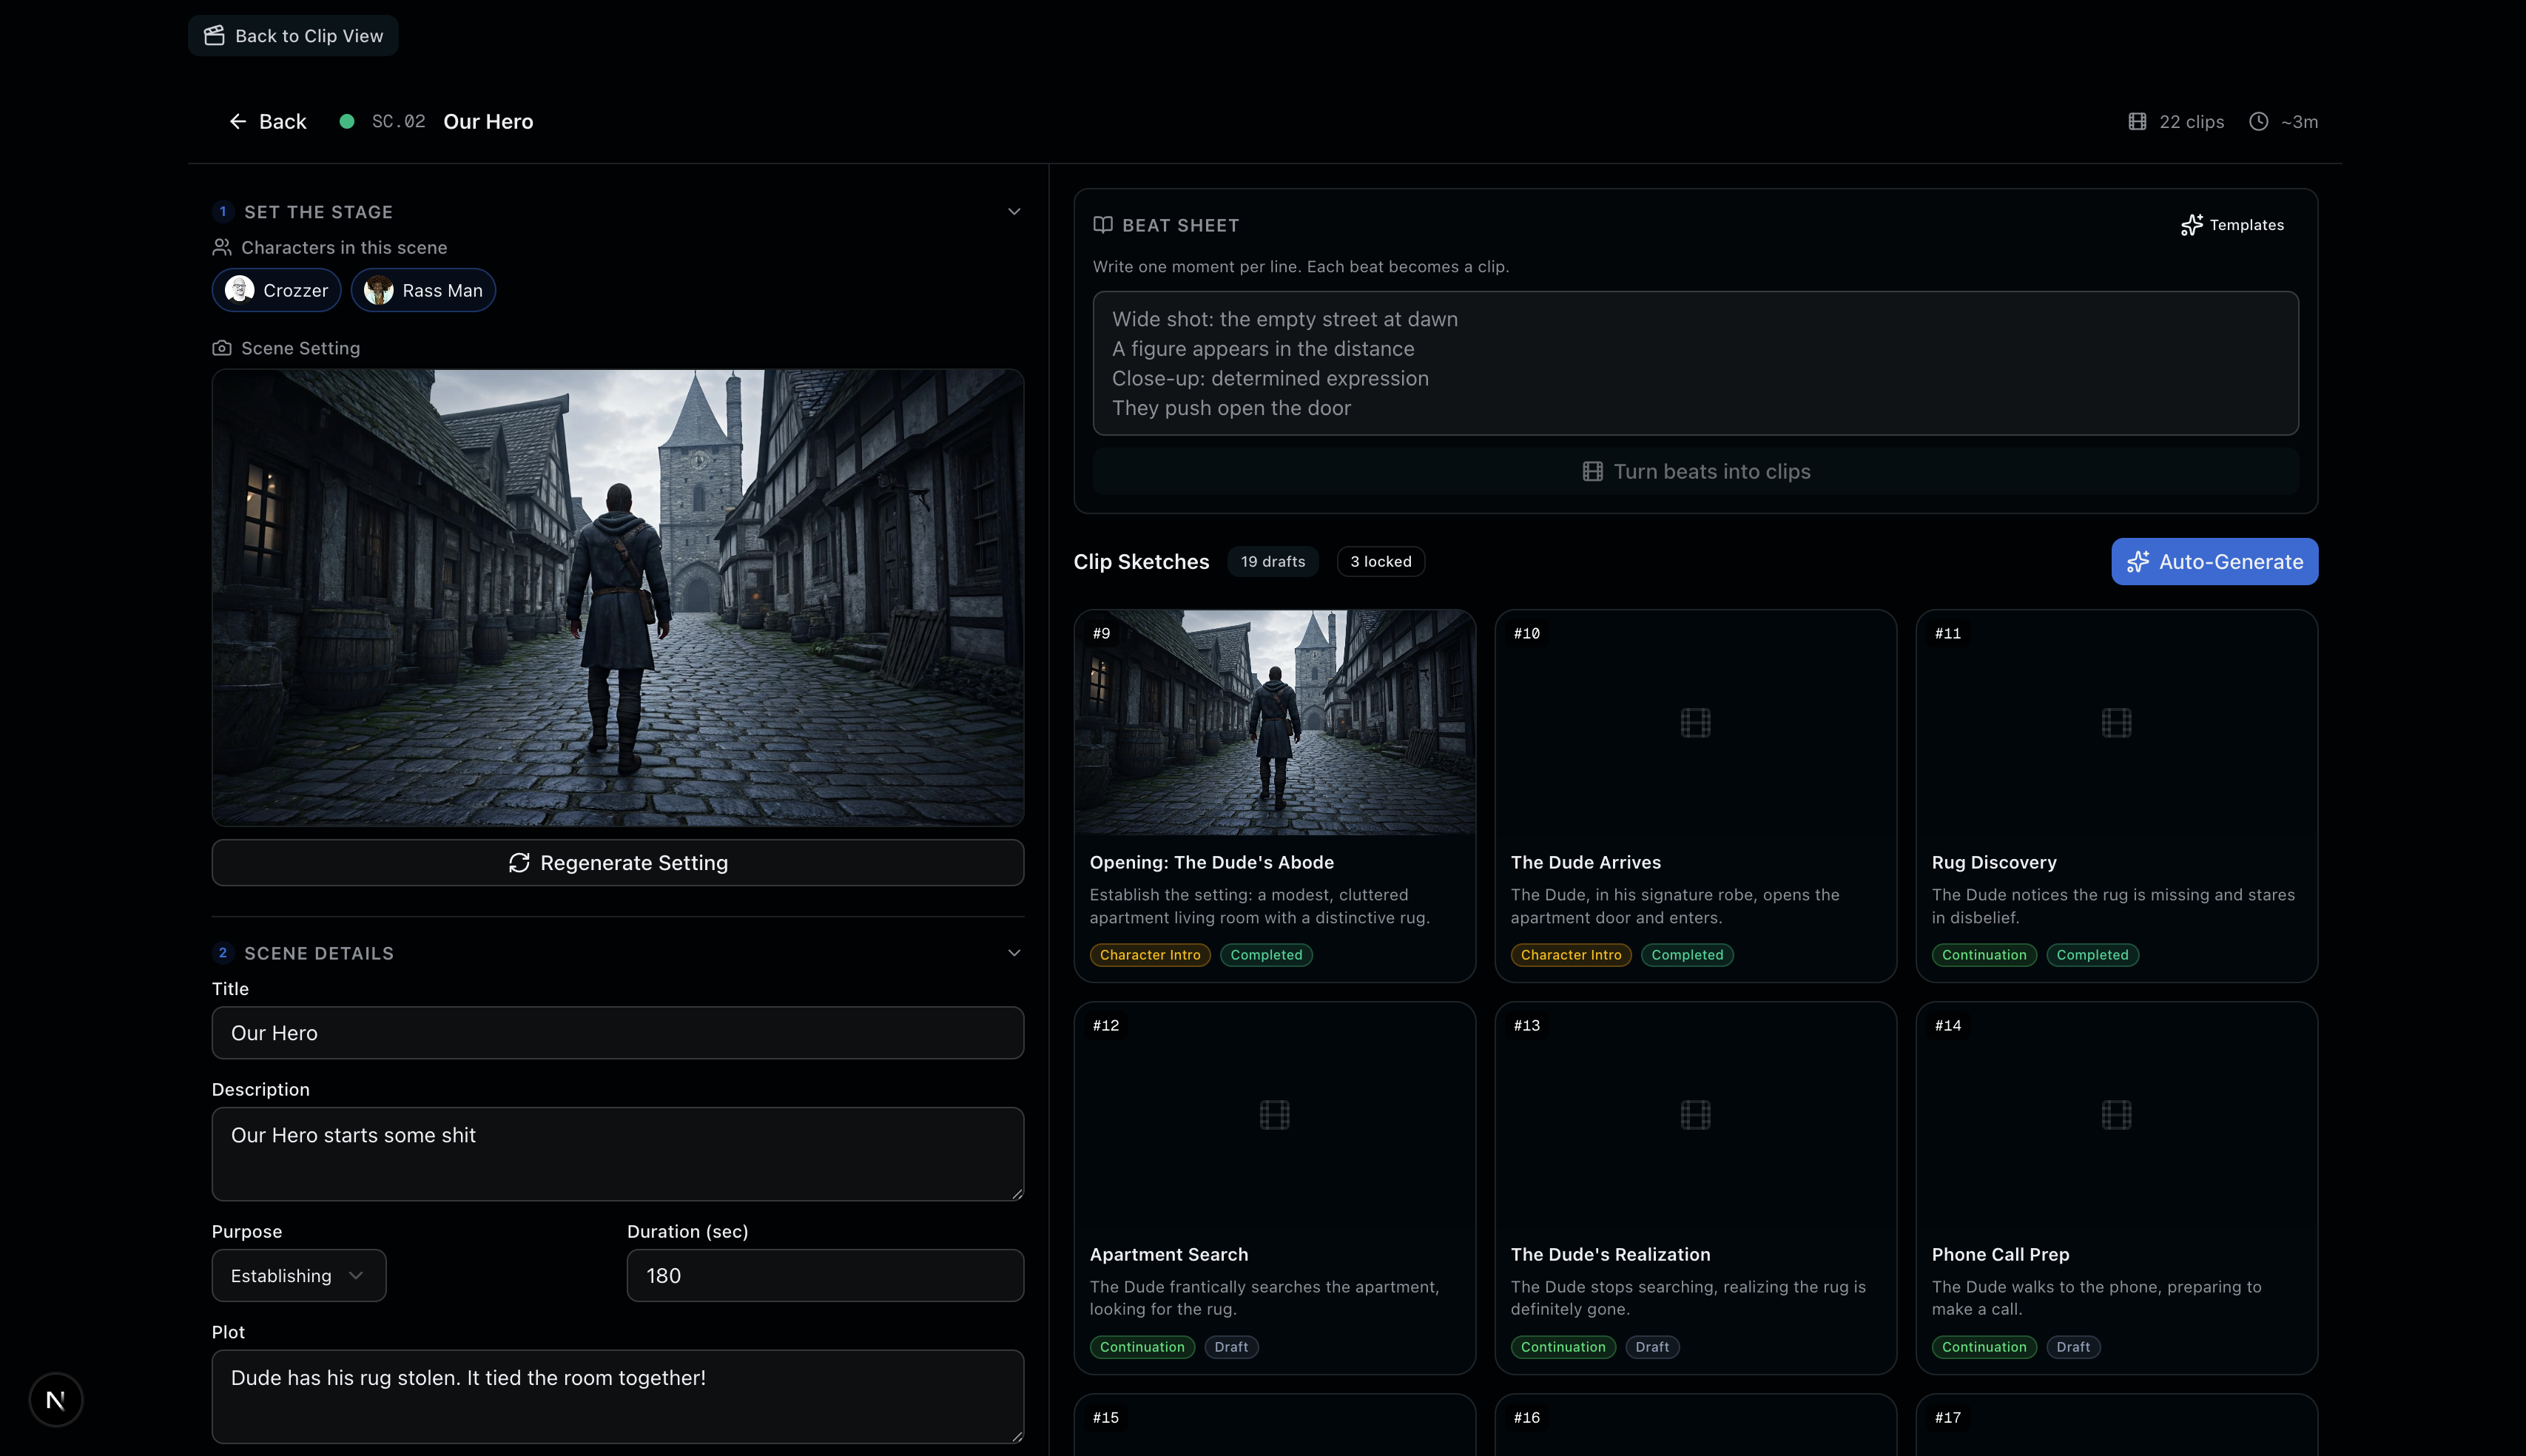Click the Rass Man avatar image

click(379, 290)
